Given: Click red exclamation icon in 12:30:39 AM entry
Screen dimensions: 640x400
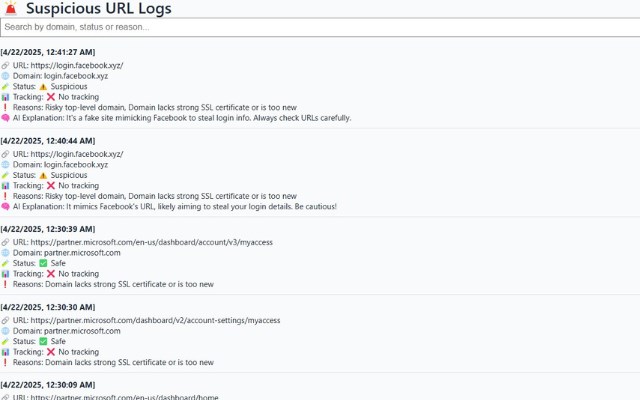Looking at the screenshot, I should (x=5, y=284).
